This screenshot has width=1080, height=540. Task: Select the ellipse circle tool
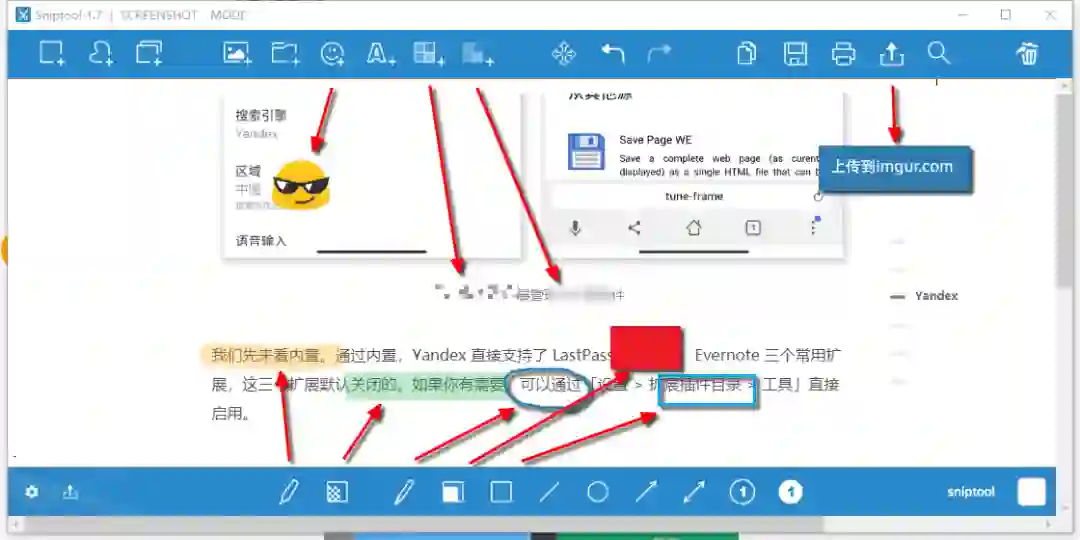(598, 492)
